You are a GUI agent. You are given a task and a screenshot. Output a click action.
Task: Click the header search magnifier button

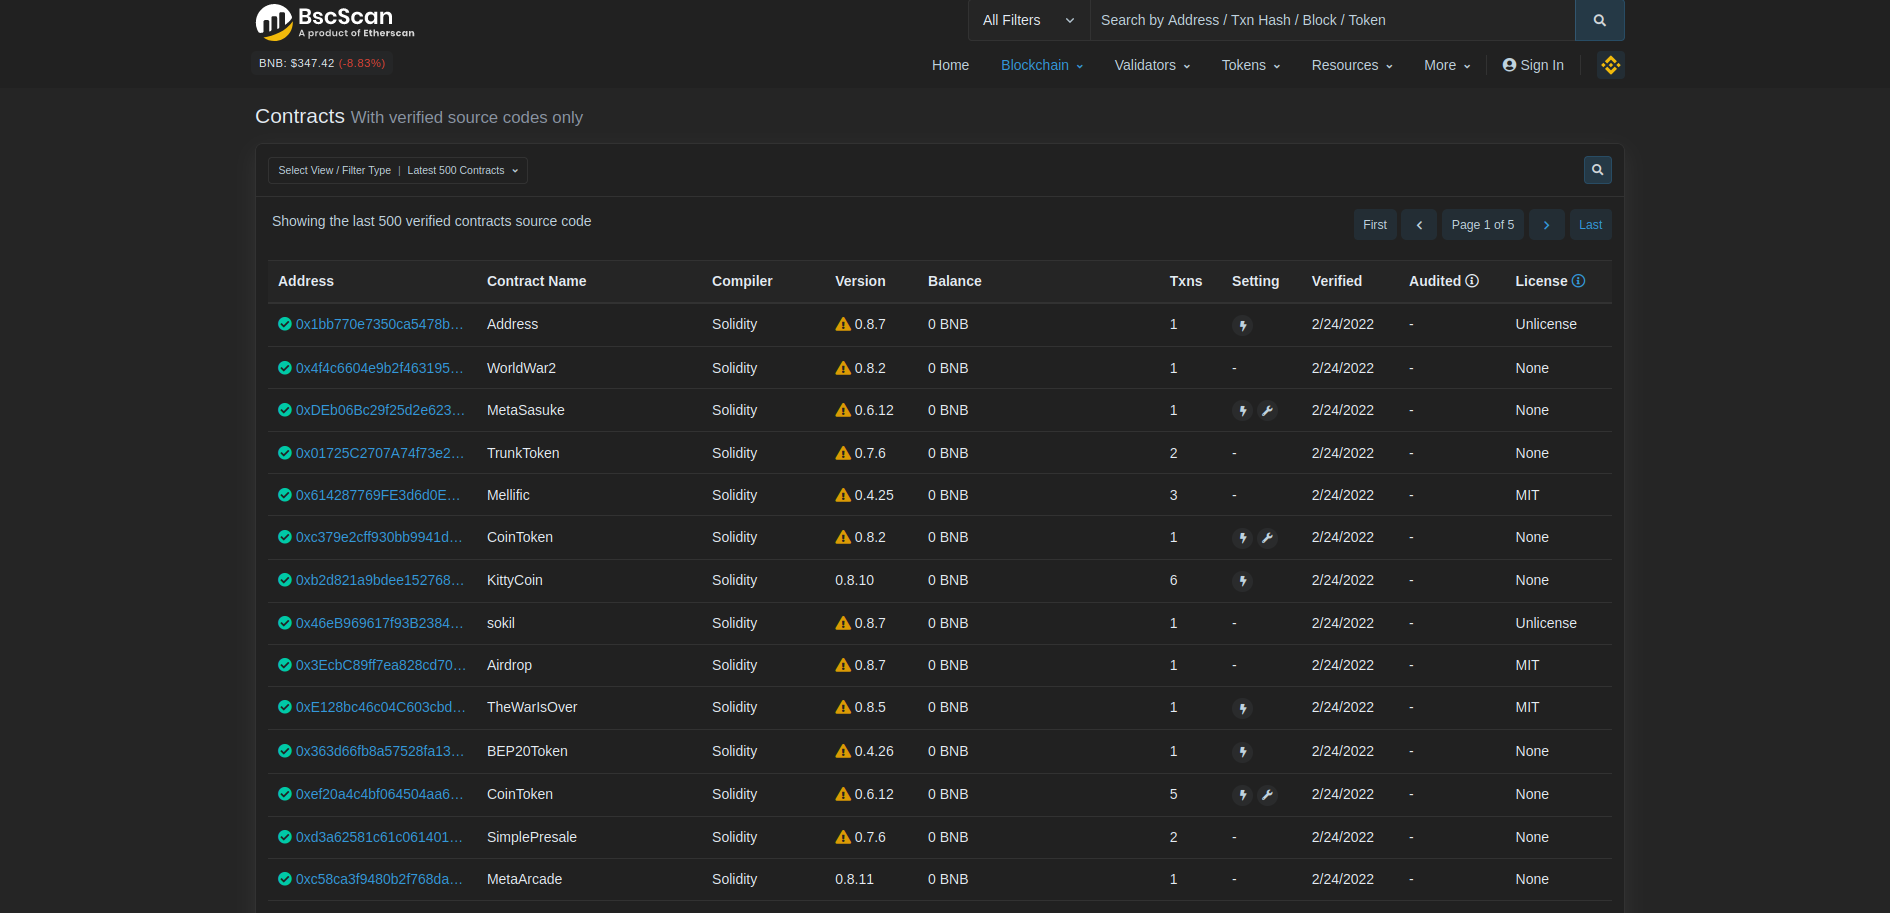tap(1599, 20)
